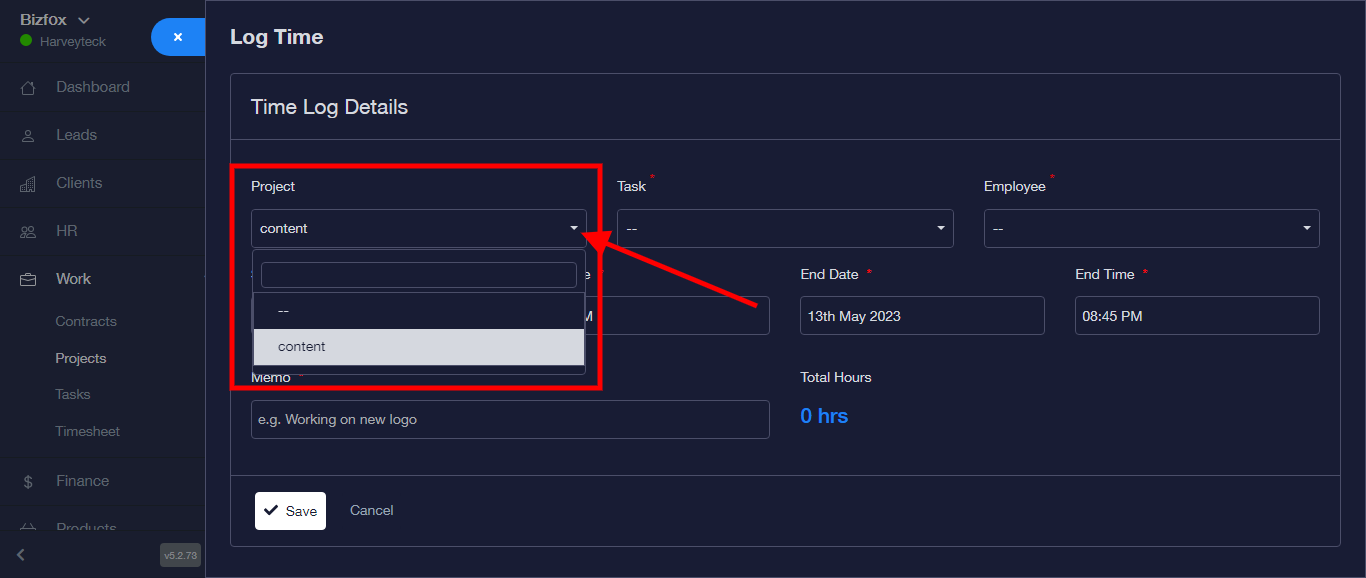This screenshot has height=578, width=1366.
Task: Click the Clients building icon
Action: point(28,184)
